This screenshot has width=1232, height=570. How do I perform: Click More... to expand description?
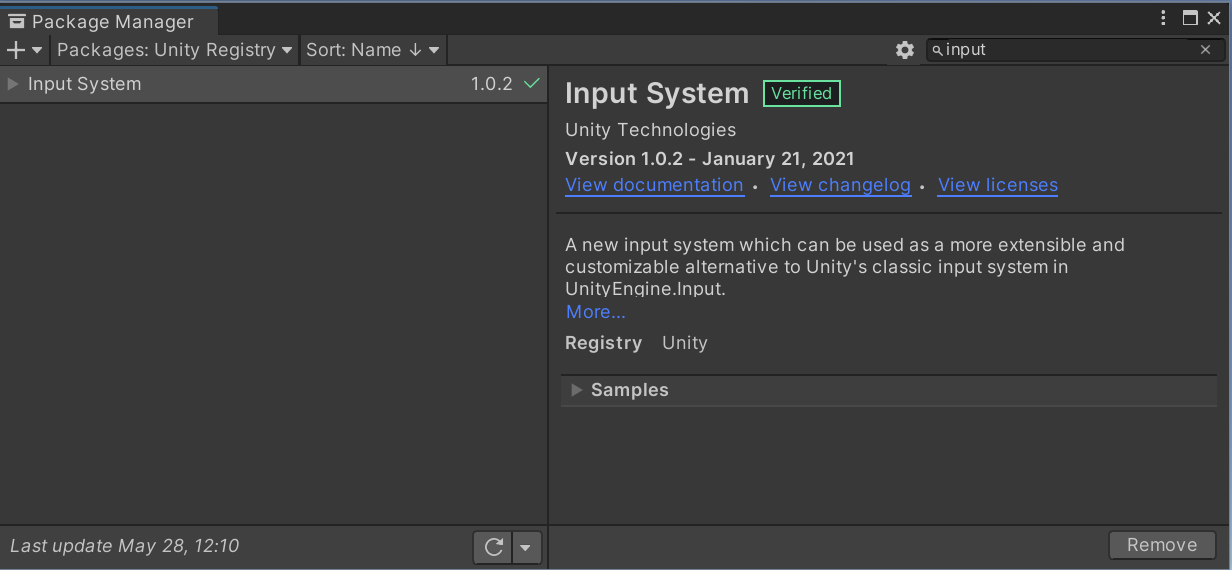[x=596, y=312]
